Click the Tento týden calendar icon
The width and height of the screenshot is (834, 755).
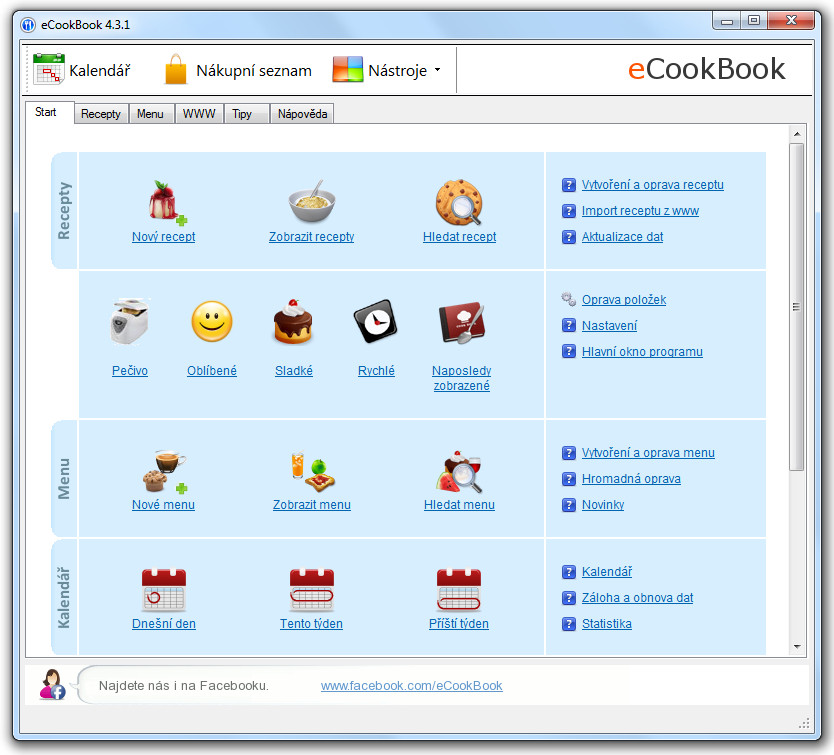[x=312, y=590]
